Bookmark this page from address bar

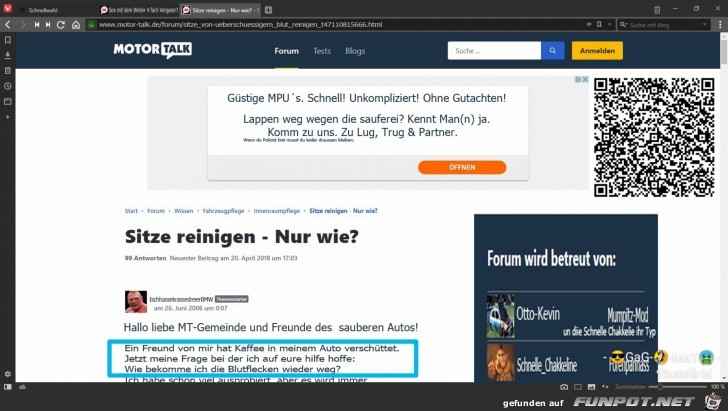point(599,25)
